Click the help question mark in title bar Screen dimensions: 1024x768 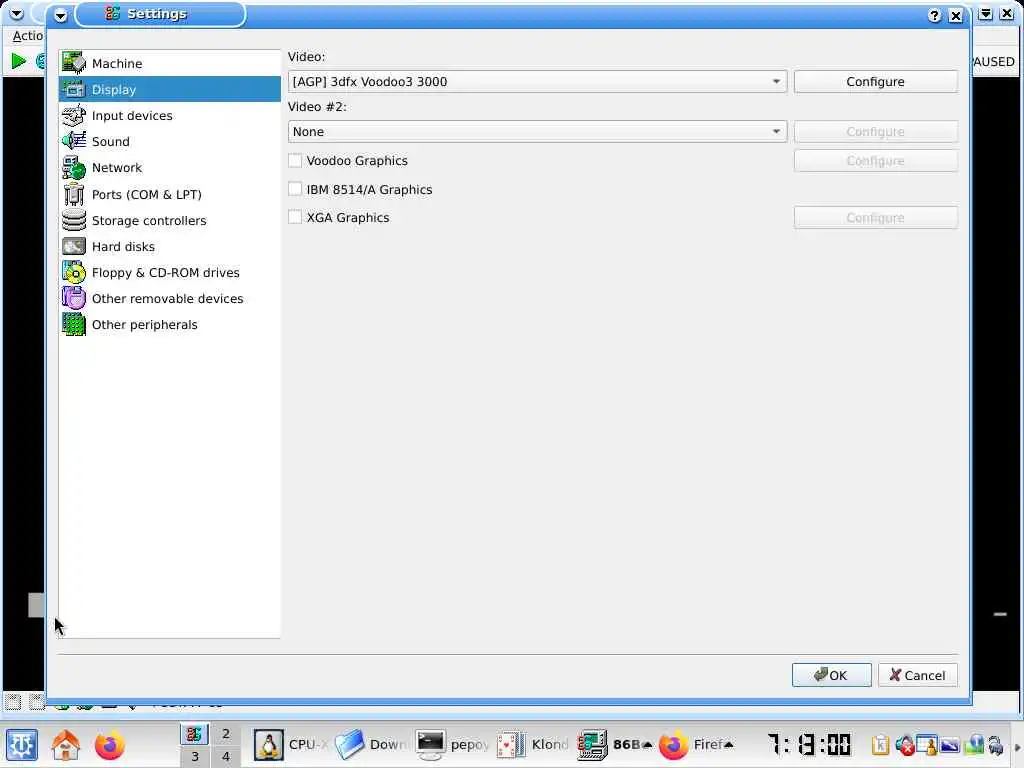tap(935, 16)
